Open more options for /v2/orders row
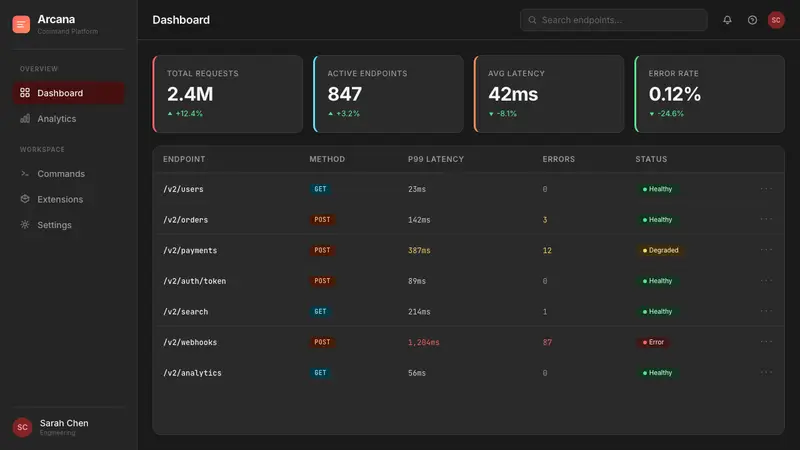 (x=766, y=219)
